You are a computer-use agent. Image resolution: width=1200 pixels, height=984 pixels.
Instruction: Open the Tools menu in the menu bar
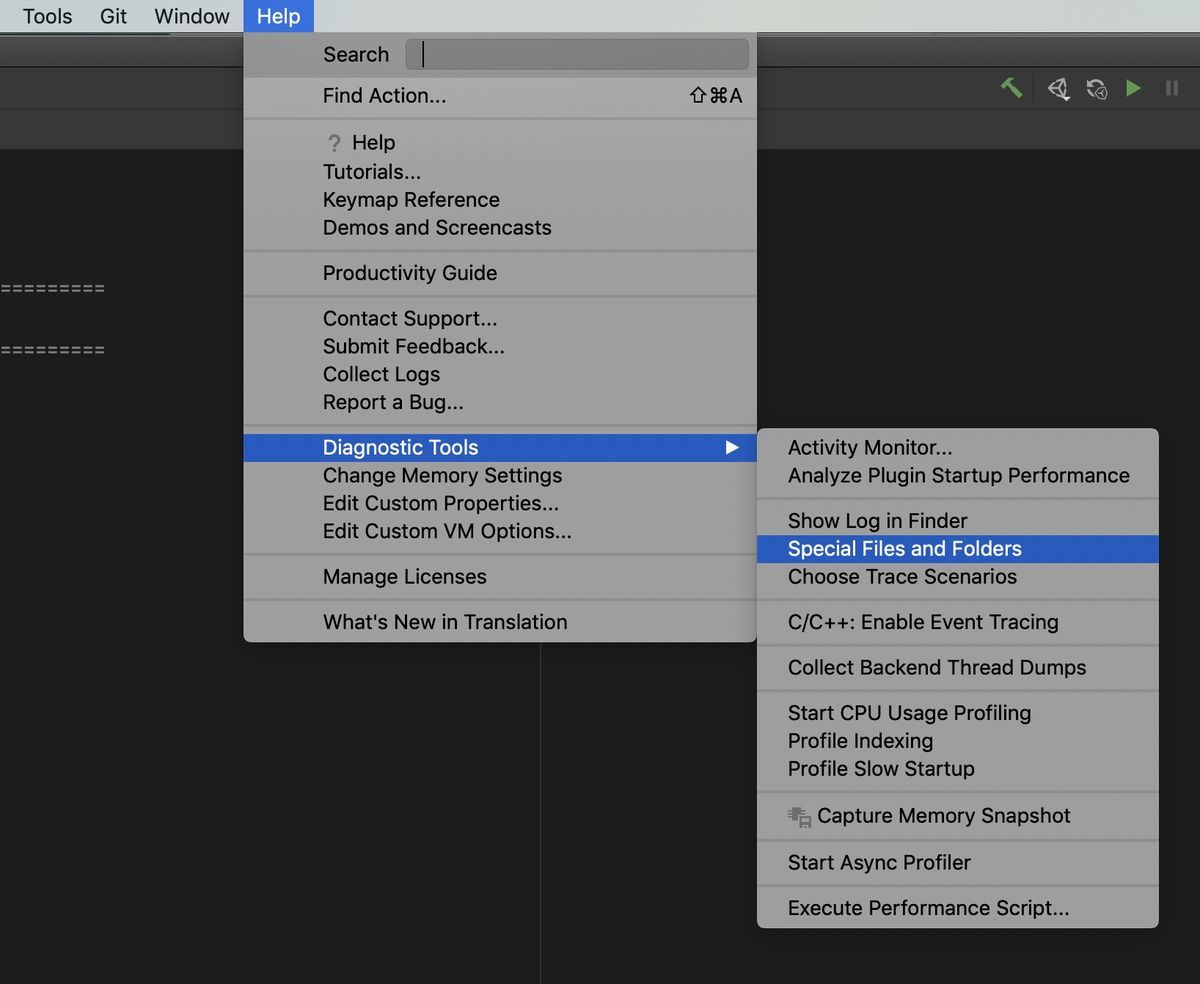[x=48, y=16]
